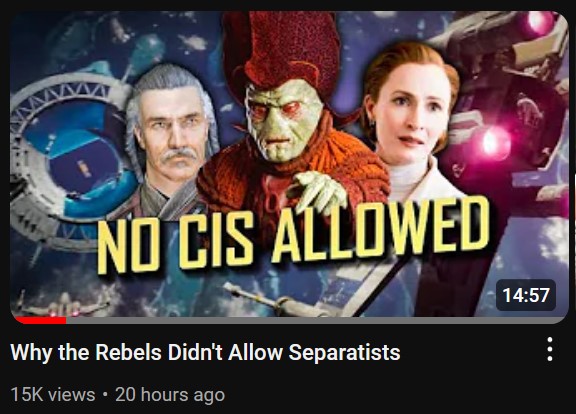
Task: Open the three-dot more actions menu
Action: coord(550,349)
